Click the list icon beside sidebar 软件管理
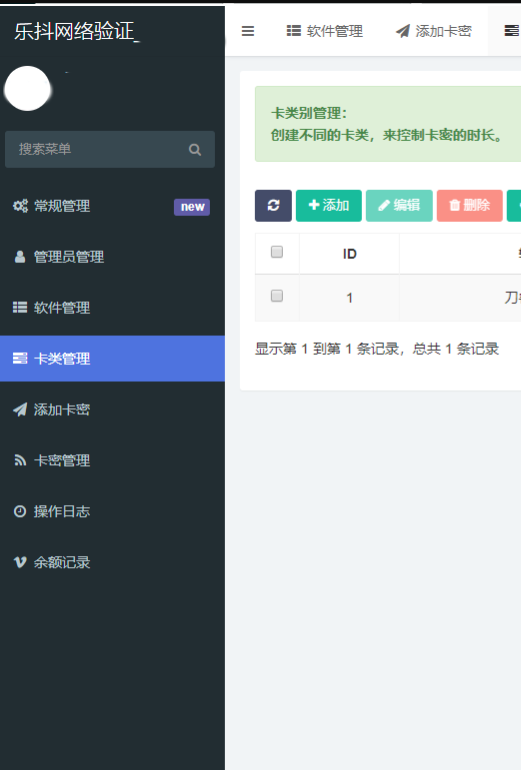 tap(20, 307)
